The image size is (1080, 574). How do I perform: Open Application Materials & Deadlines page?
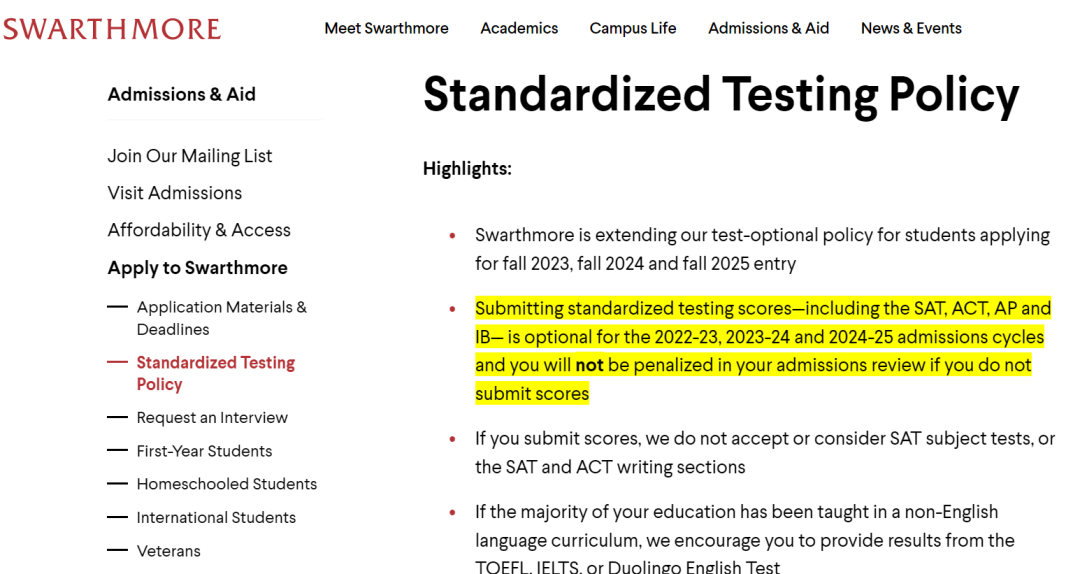pyautogui.click(x=222, y=318)
